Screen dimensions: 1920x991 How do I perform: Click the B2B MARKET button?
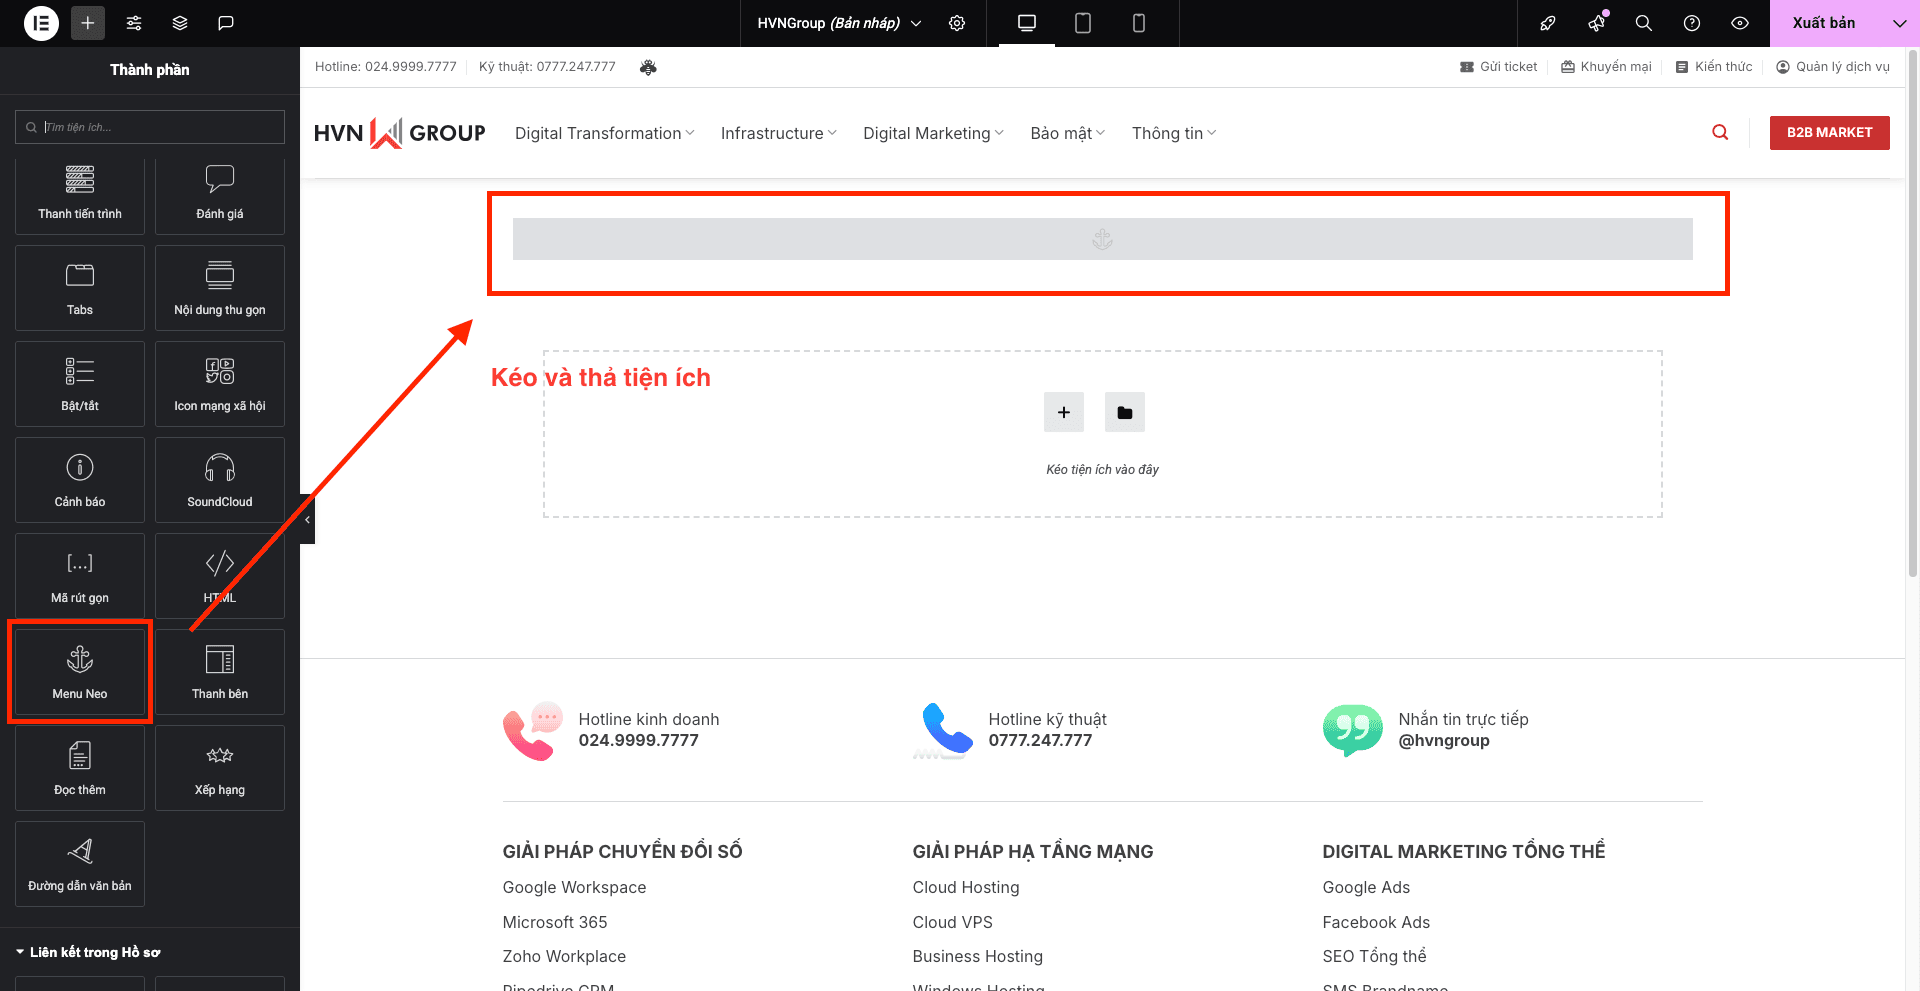coord(1829,133)
